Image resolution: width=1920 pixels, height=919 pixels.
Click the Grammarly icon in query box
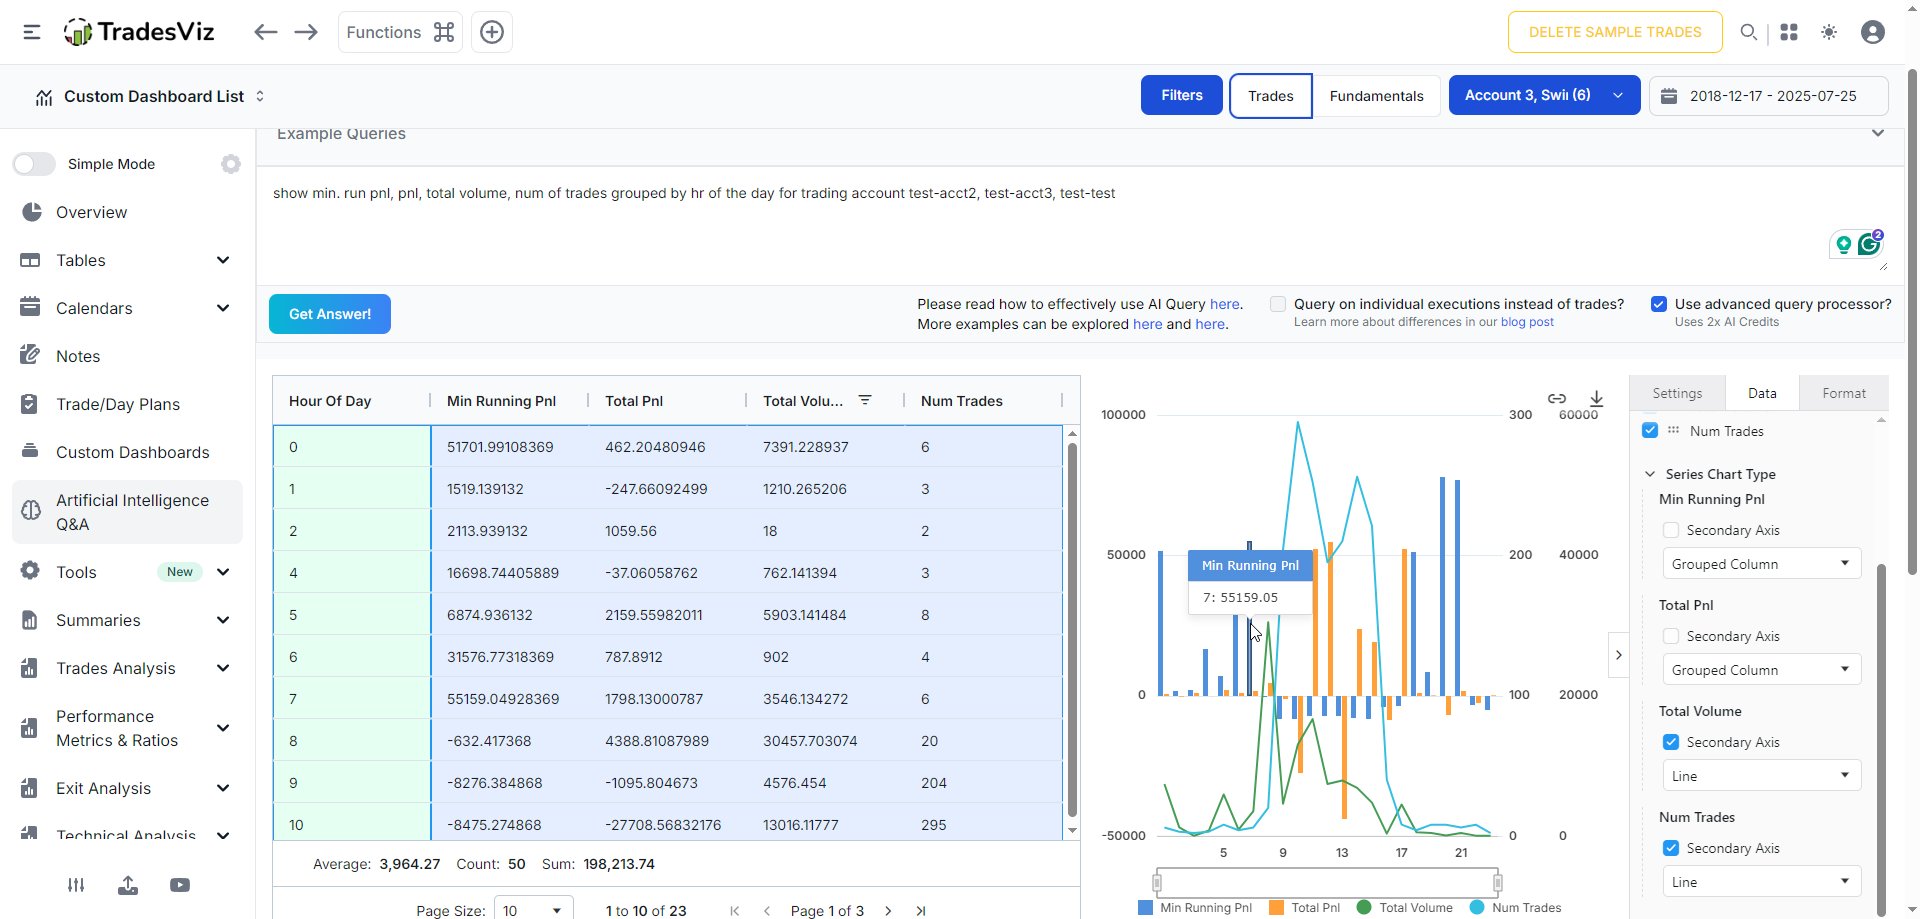(1869, 243)
